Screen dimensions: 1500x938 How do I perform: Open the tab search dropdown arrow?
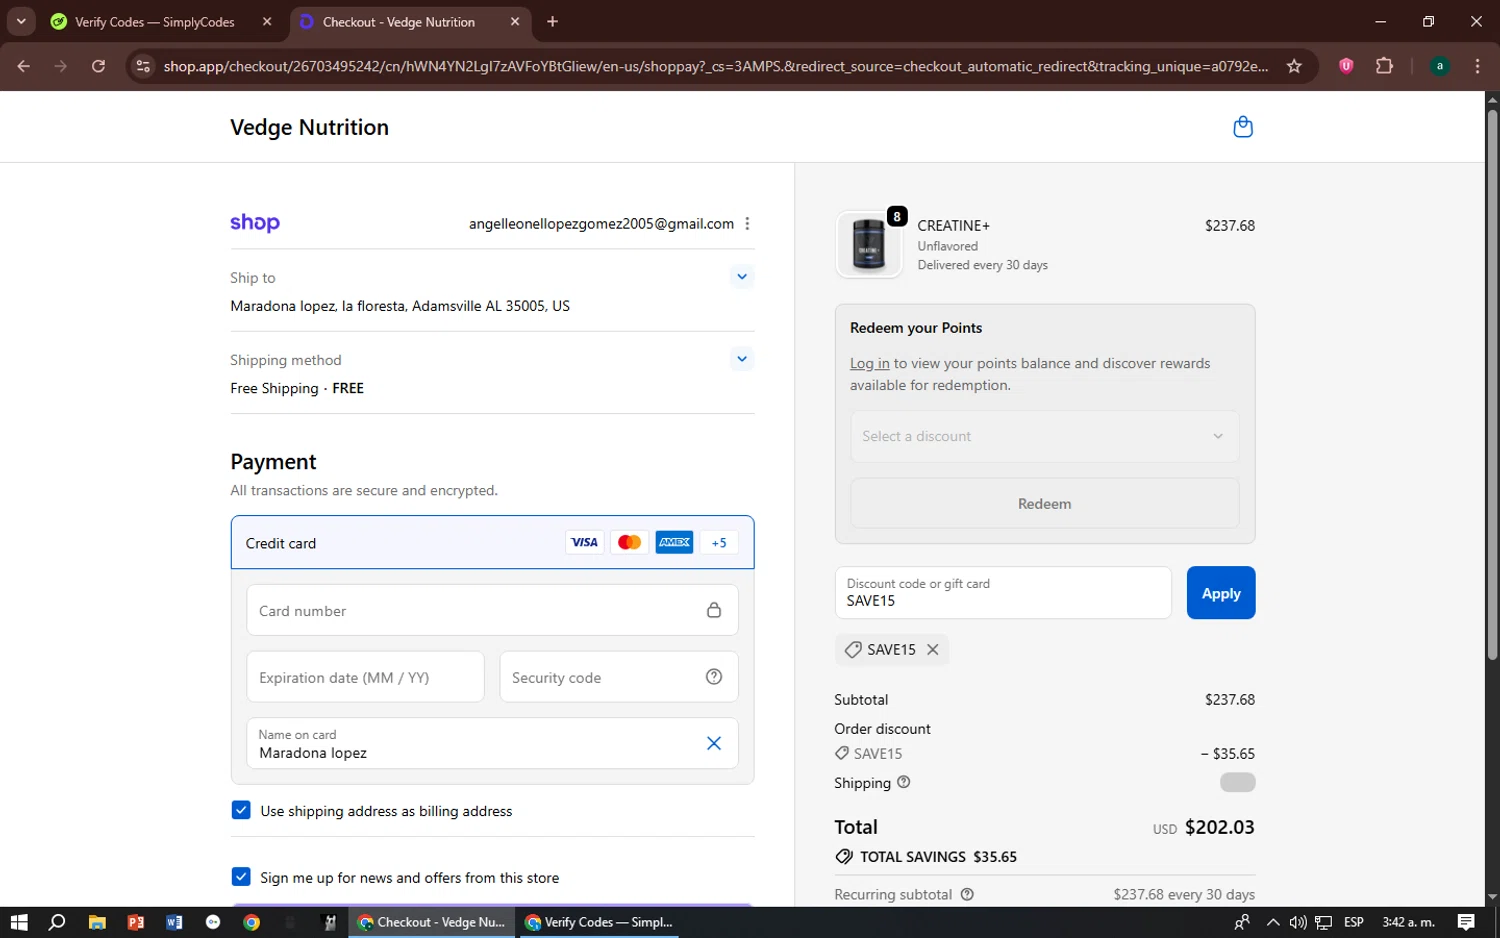click(x=21, y=22)
